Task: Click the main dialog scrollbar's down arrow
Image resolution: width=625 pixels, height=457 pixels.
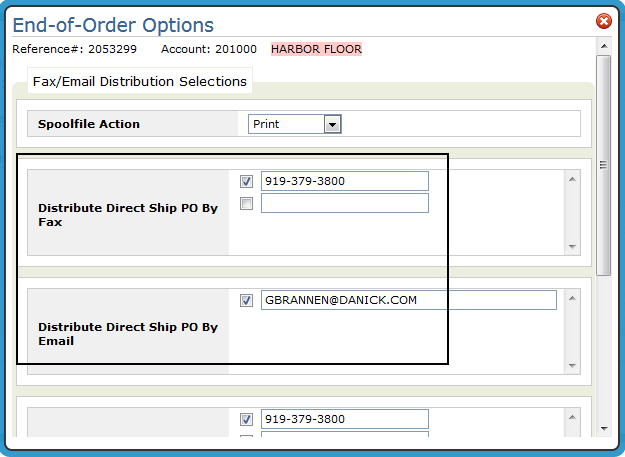Action: pyautogui.click(x=604, y=429)
